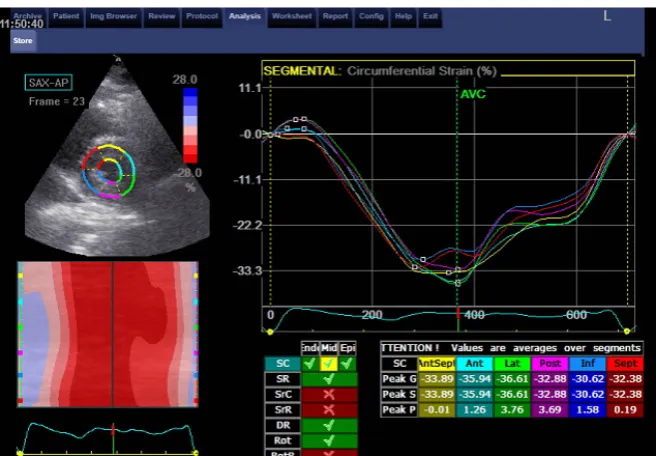Open the Patient tab
The image size is (657, 456).
point(66,17)
